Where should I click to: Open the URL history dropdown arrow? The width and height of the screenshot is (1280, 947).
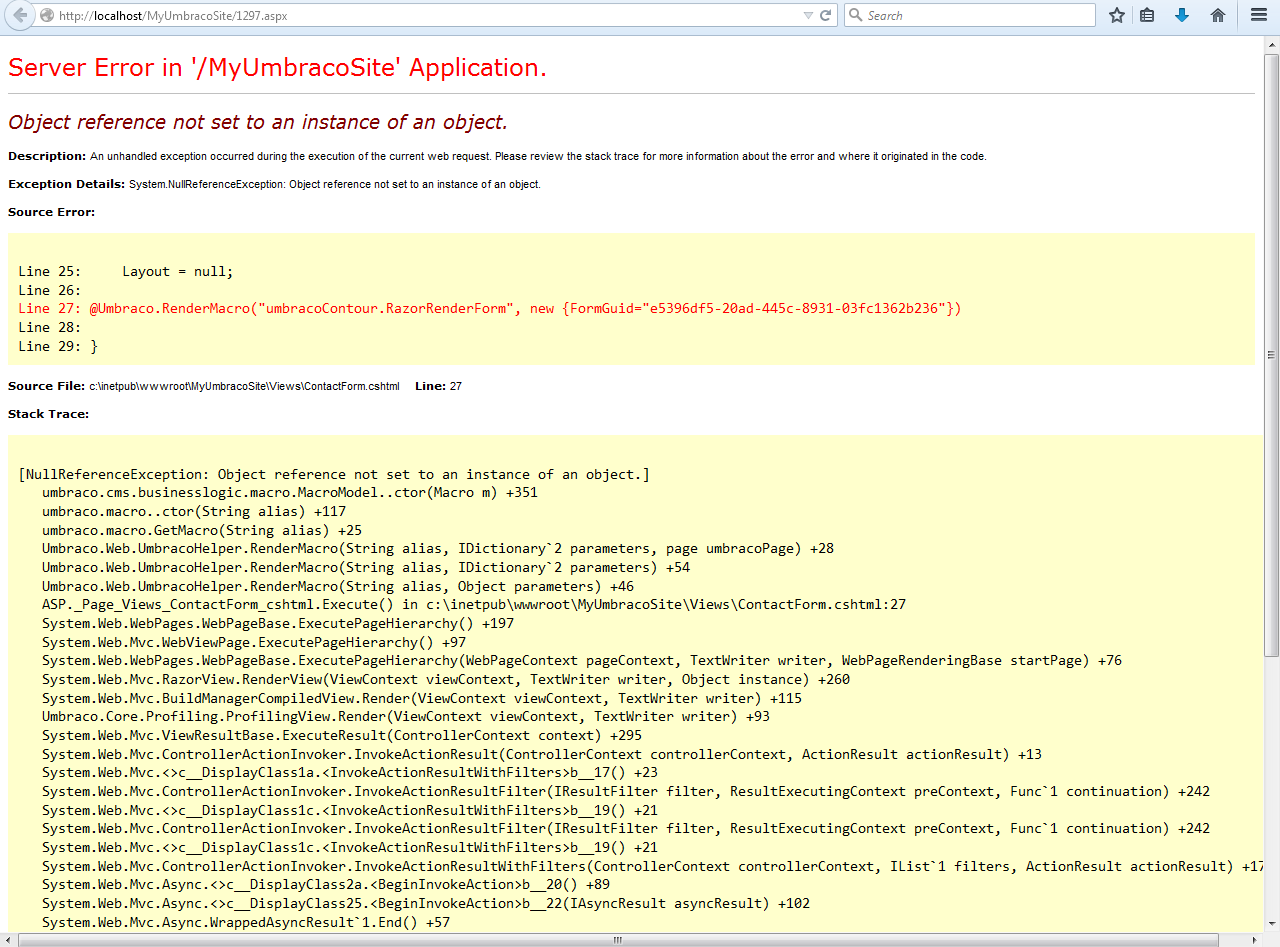808,16
